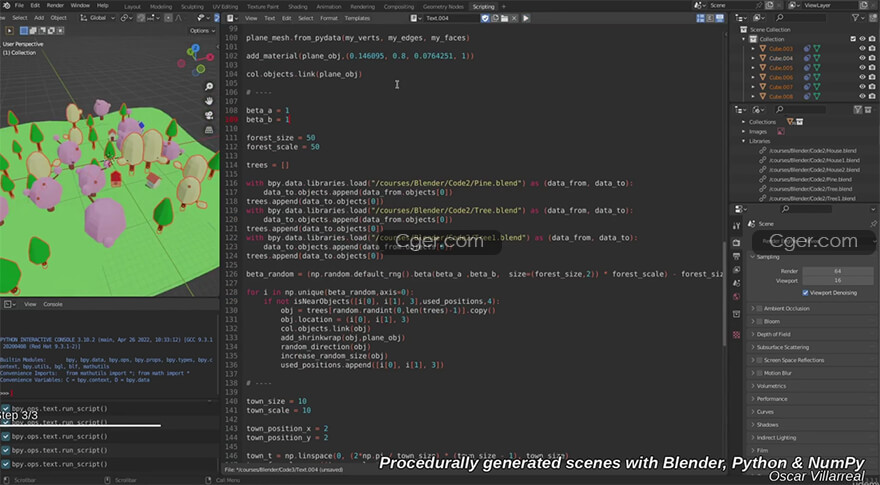Click the Z axis on navigation gizmo
880x485 pixels.
pyautogui.click(x=195, y=48)
